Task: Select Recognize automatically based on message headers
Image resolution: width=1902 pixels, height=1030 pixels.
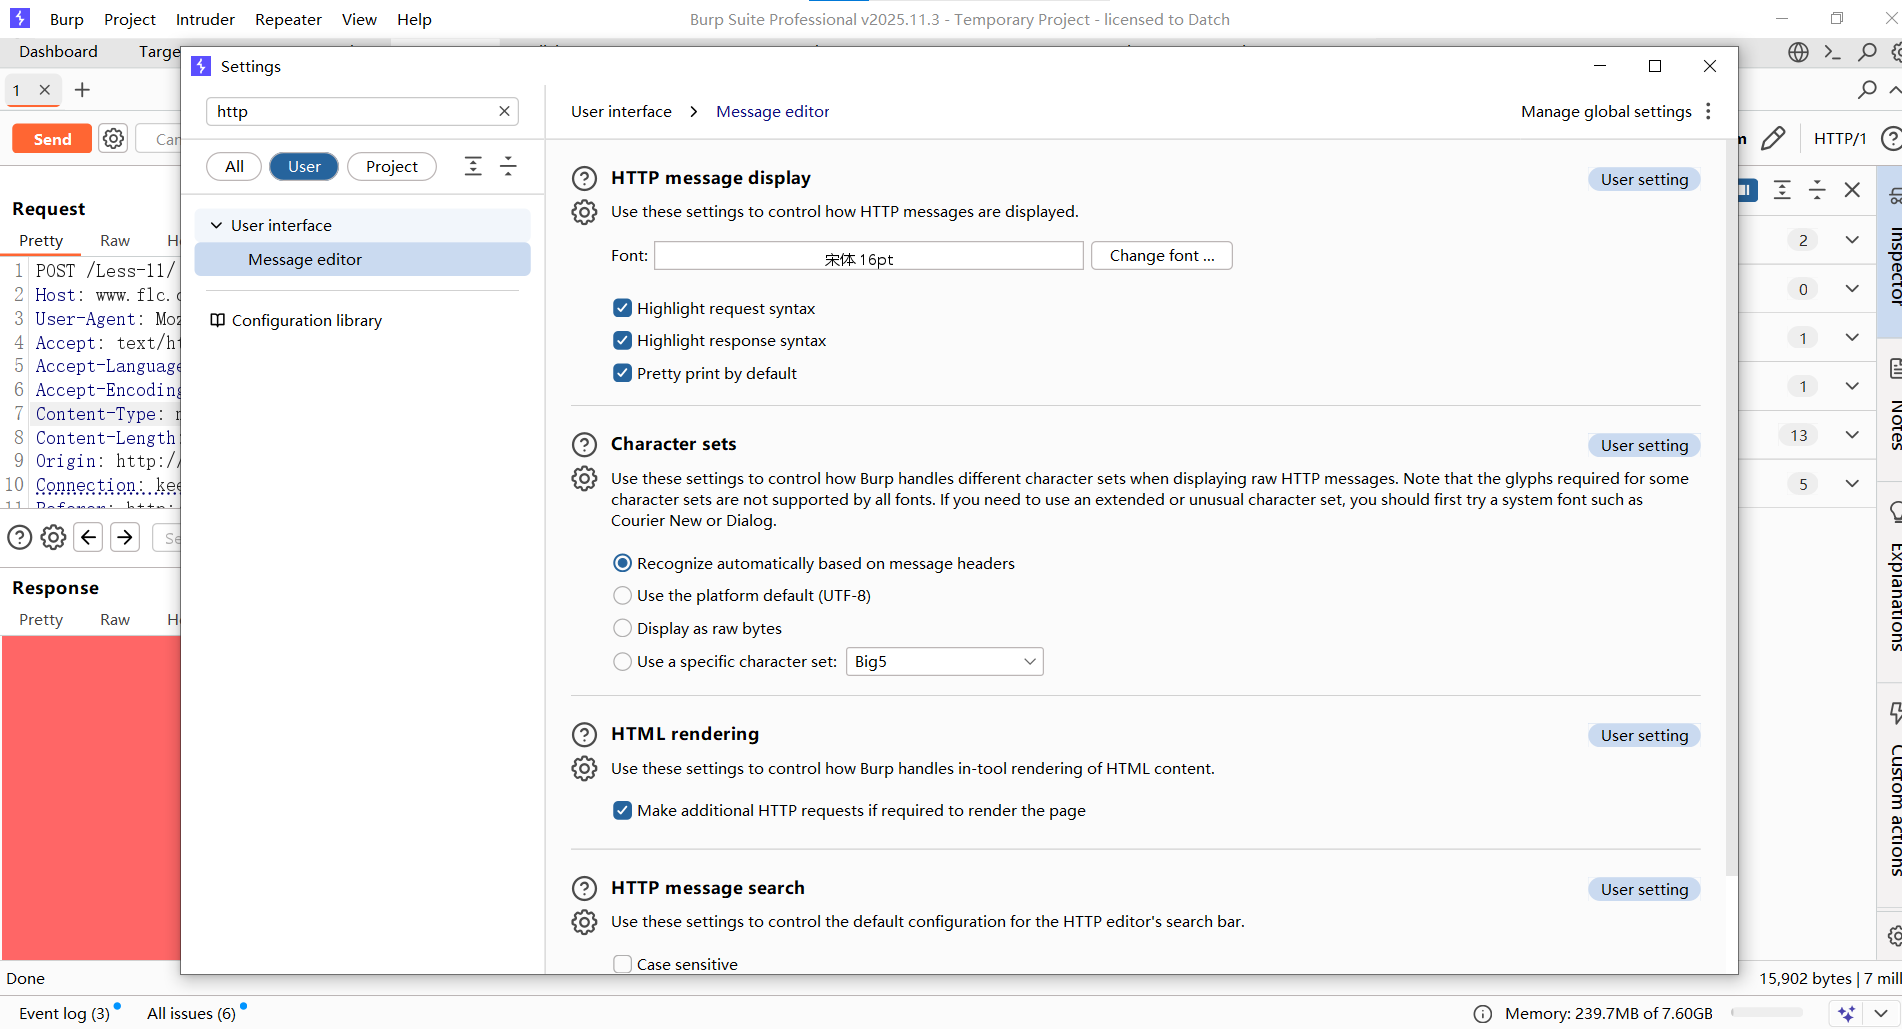Action: click(x=622, y=563)
